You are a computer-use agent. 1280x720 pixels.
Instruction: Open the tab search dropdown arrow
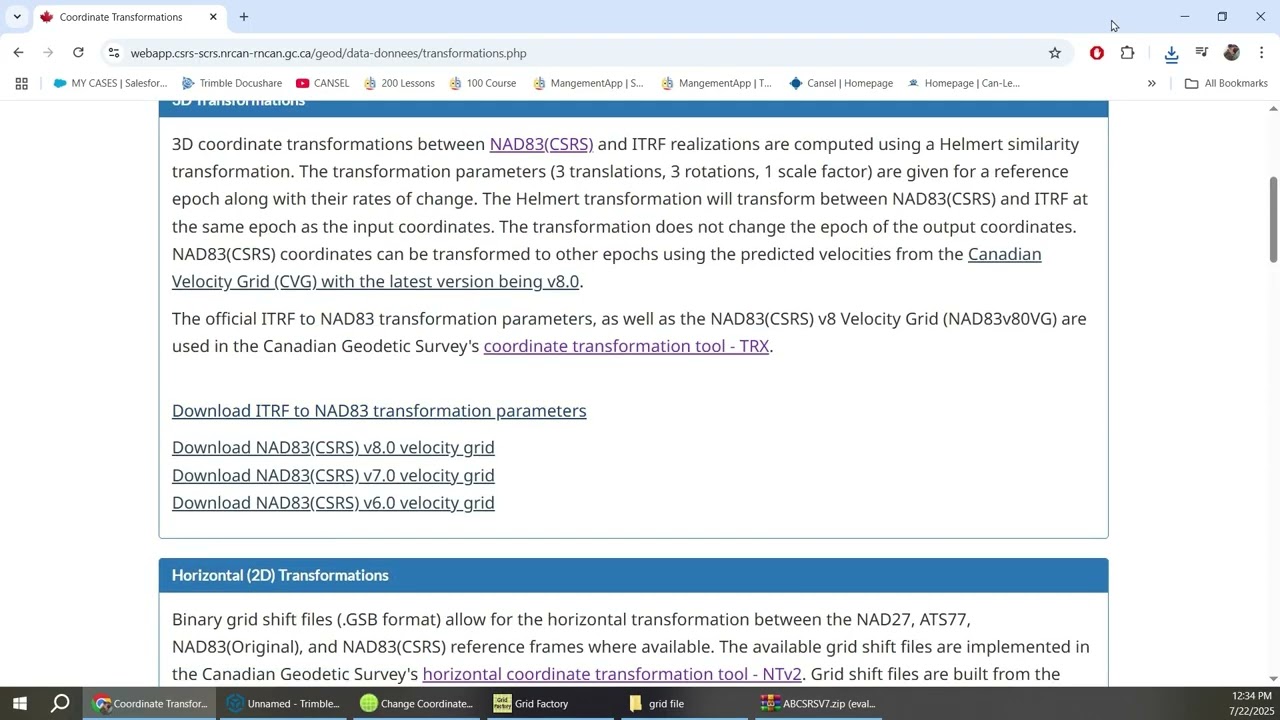pyautogui.click(x=17, y=17)
